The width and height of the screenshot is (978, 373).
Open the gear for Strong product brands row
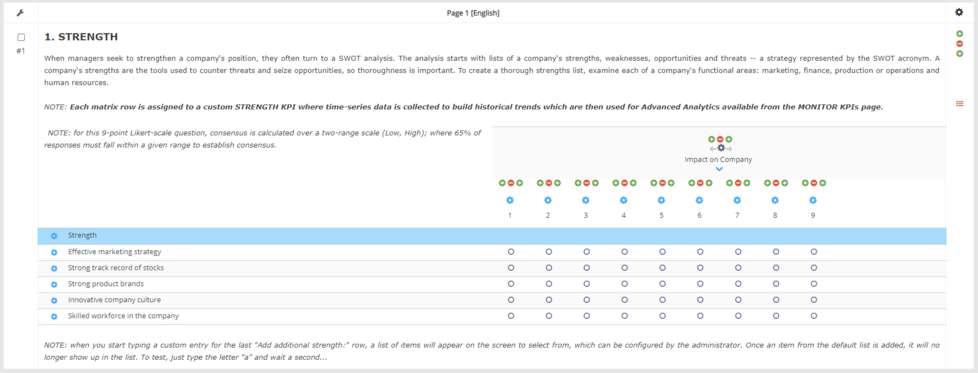(54, 284)
